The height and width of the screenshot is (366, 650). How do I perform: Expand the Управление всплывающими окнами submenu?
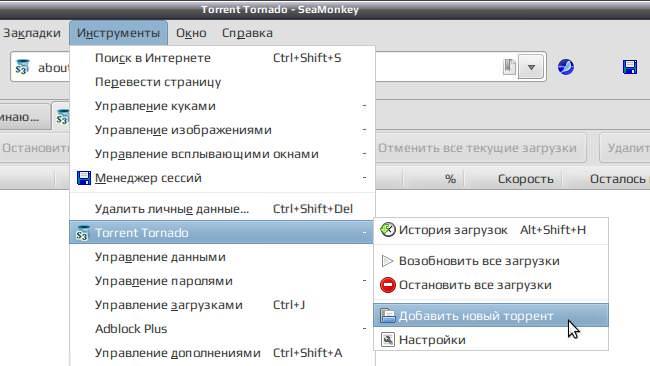coord(222,154)
